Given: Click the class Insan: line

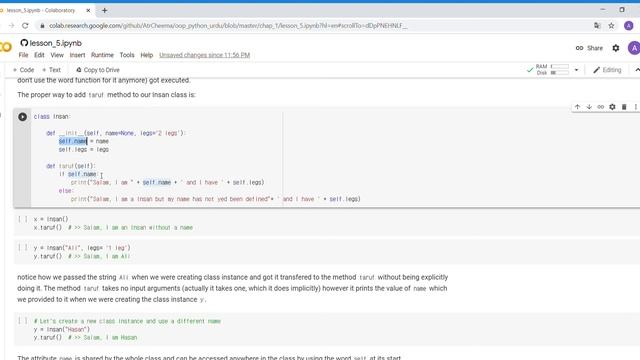Looking at the screenshot, I should point(52,117).
